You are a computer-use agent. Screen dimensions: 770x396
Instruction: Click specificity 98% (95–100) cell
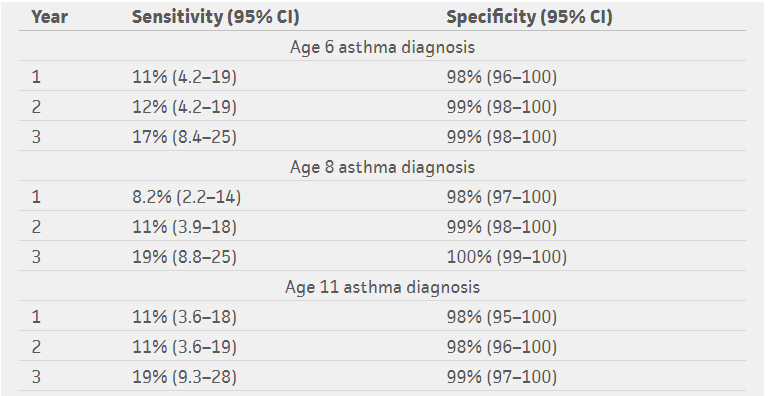pyautogui.click(x=502, y=317)
